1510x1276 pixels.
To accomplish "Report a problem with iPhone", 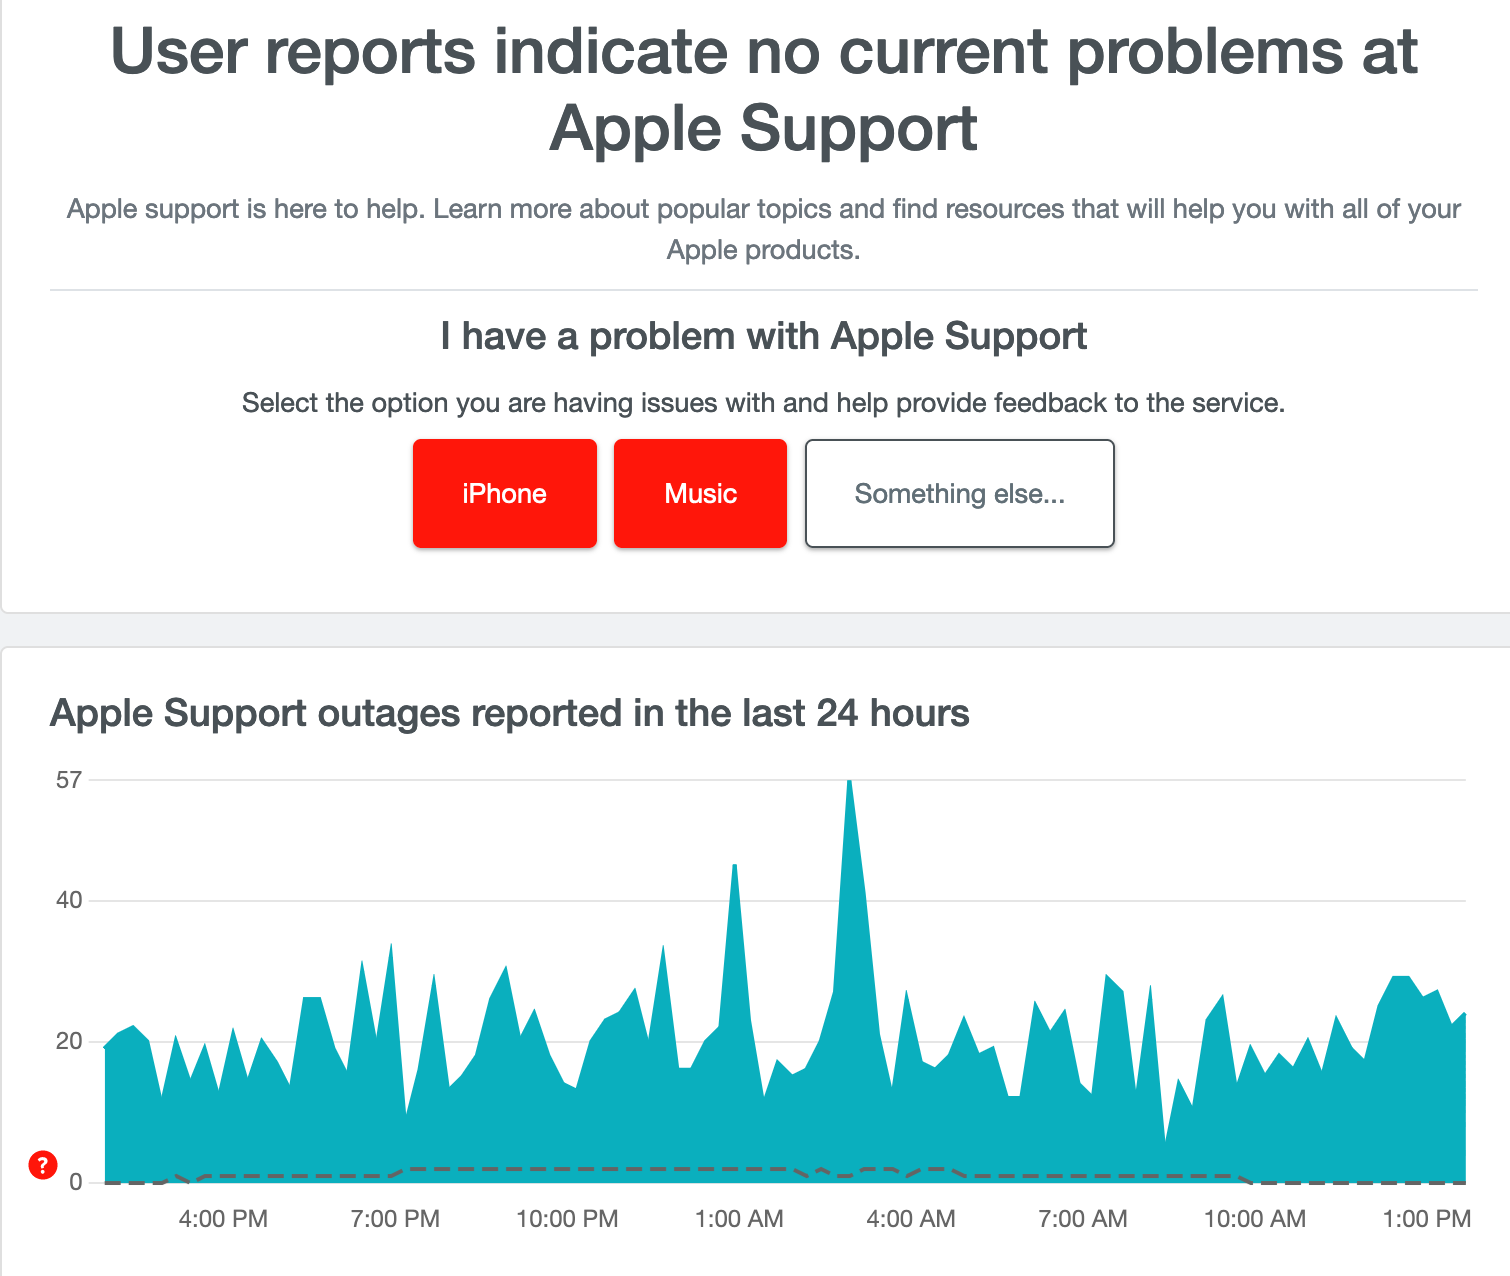I will [x=504, y=493].
